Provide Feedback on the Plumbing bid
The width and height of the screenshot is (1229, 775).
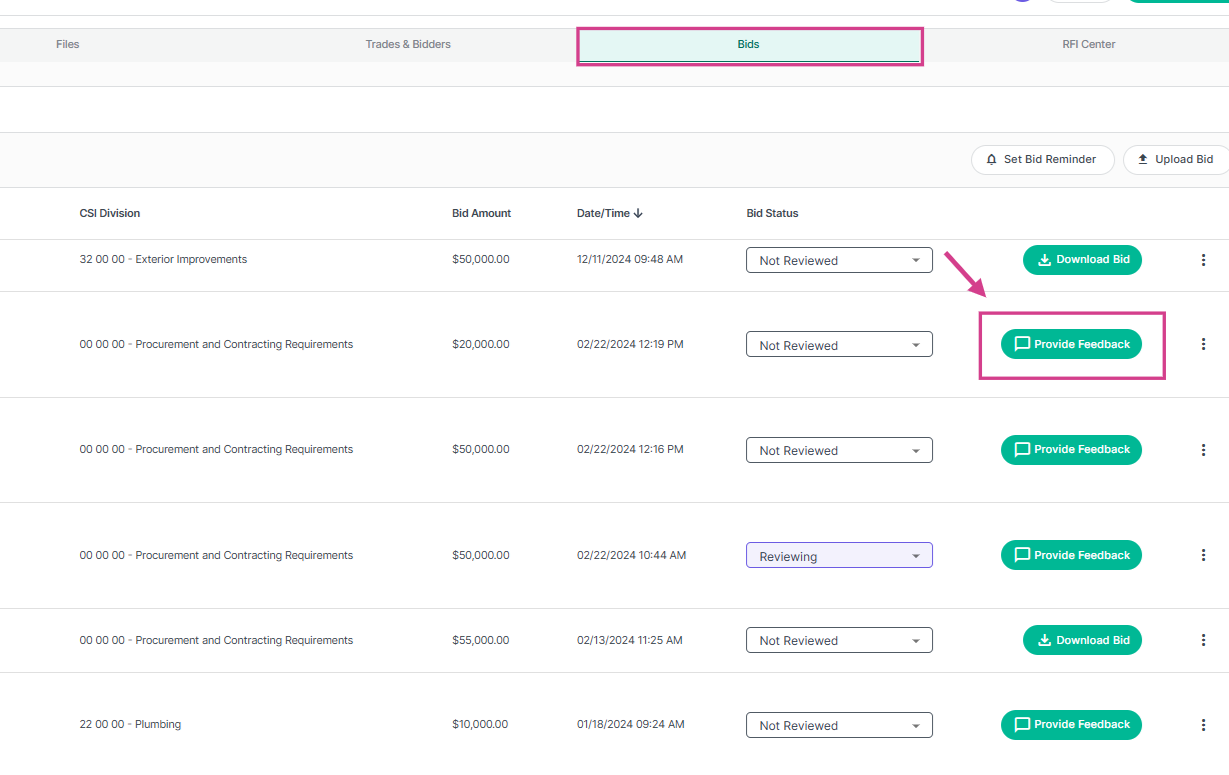[x=1071, y=725]
